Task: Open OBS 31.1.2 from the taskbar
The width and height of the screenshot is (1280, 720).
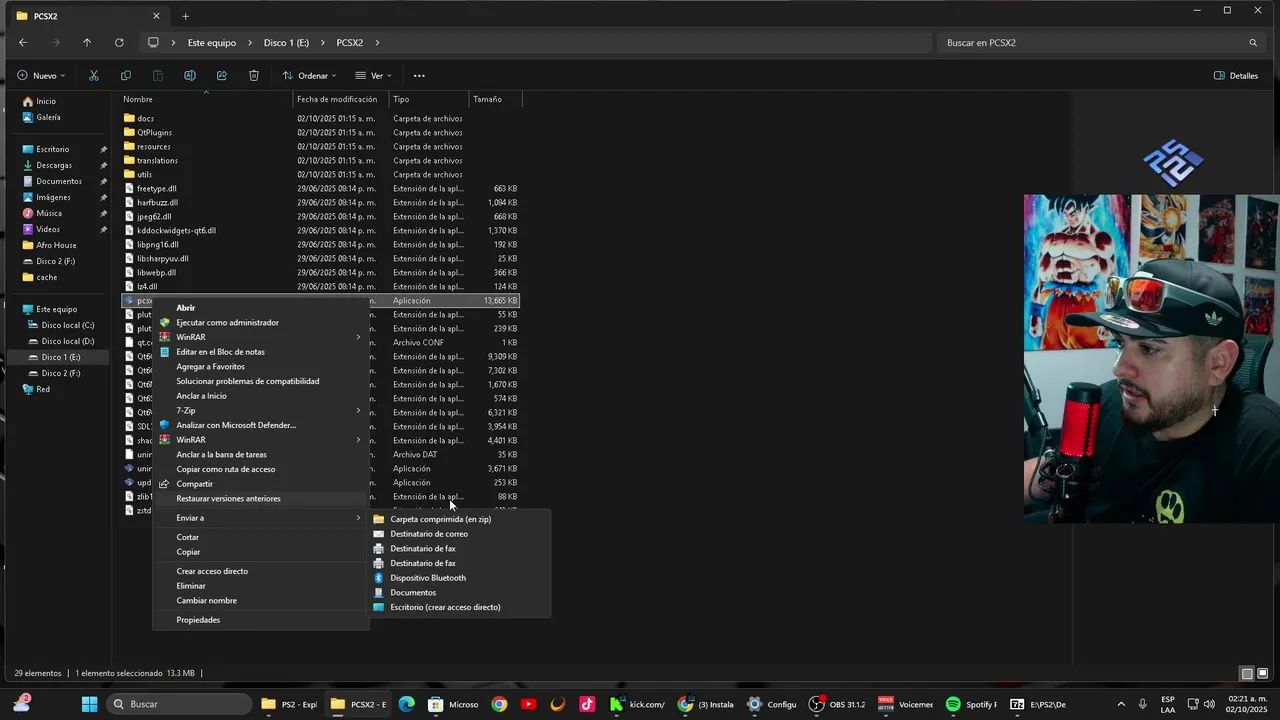Action: (x=837, y=704)
